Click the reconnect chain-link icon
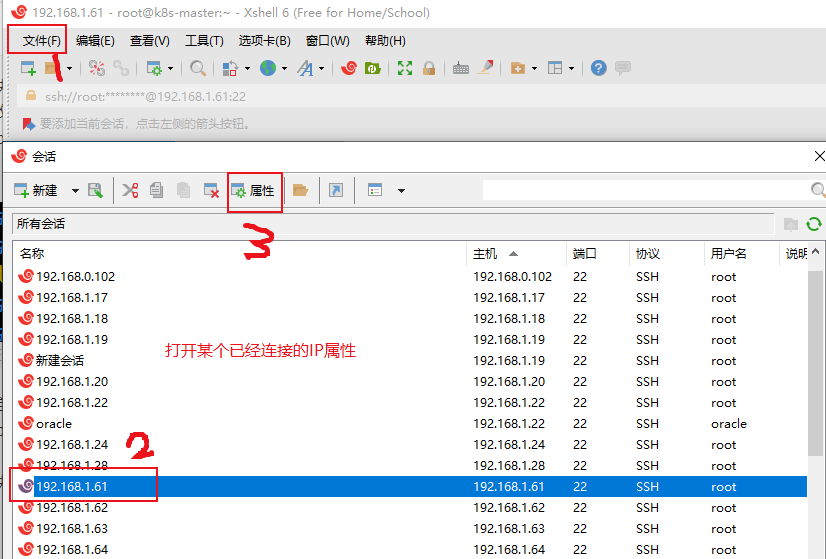The image size is (826, 559). [121, 68]
